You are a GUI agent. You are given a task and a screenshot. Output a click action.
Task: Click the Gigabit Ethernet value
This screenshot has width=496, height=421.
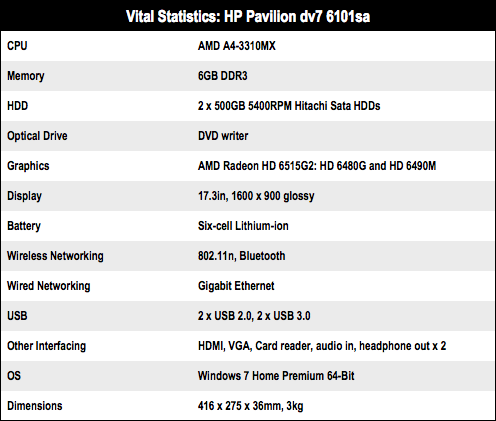click(236, 286)
